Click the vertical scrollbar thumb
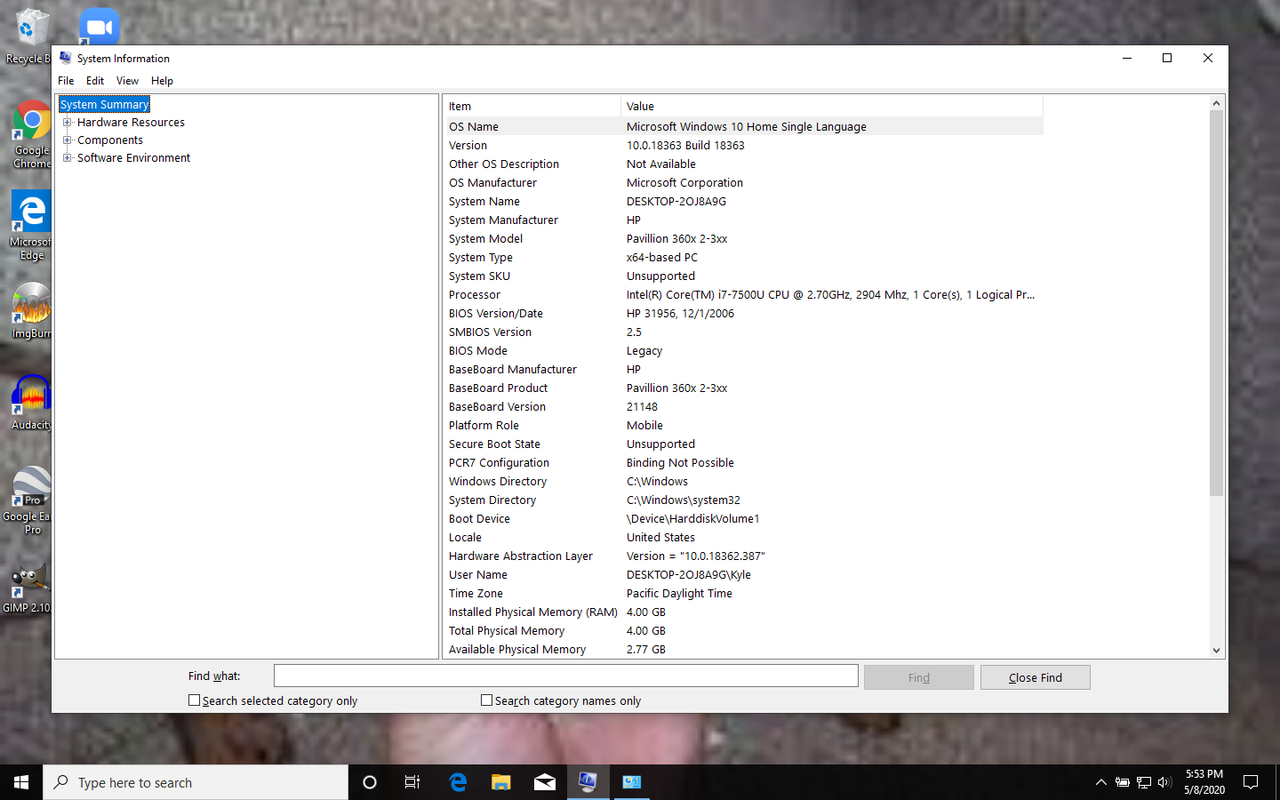1280x800 pixels. 1216,303
